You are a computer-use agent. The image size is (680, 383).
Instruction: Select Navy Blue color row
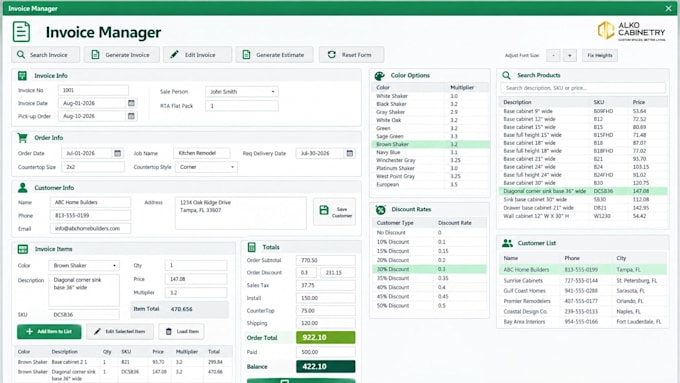pyautogui.click(x=431, y=152)
